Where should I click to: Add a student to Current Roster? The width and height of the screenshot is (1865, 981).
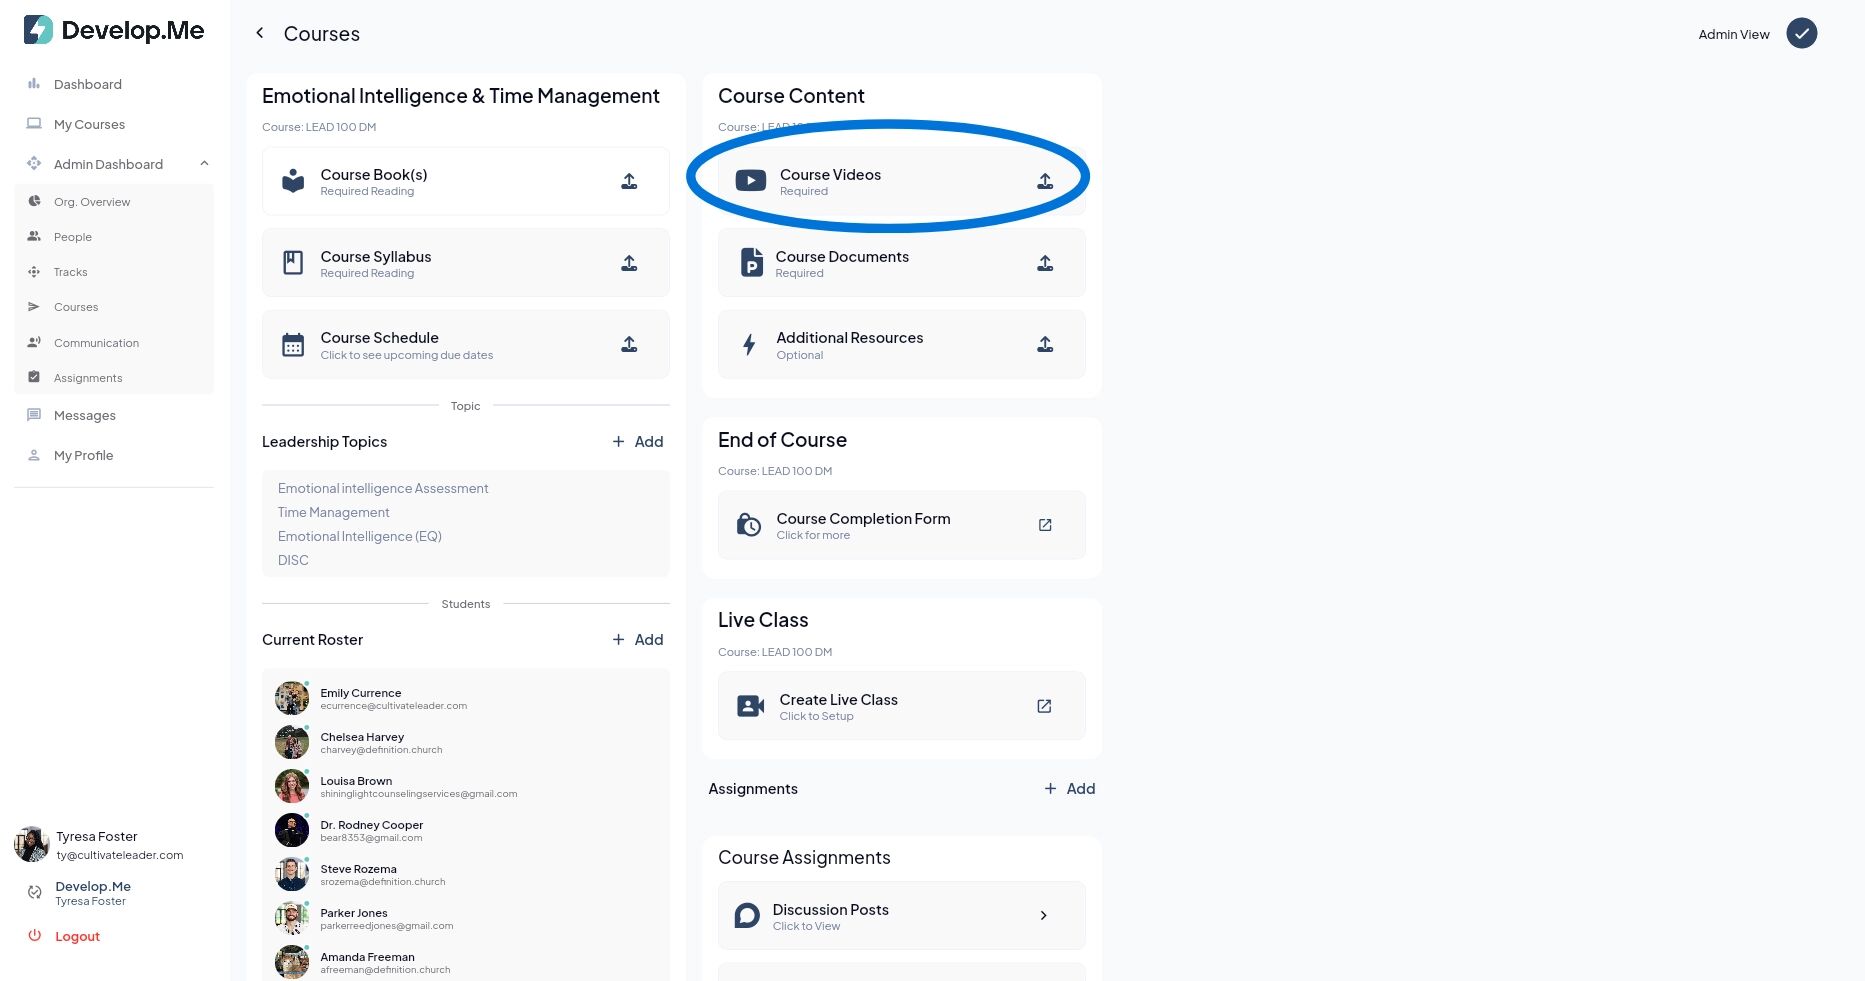[x=638, y=640]
